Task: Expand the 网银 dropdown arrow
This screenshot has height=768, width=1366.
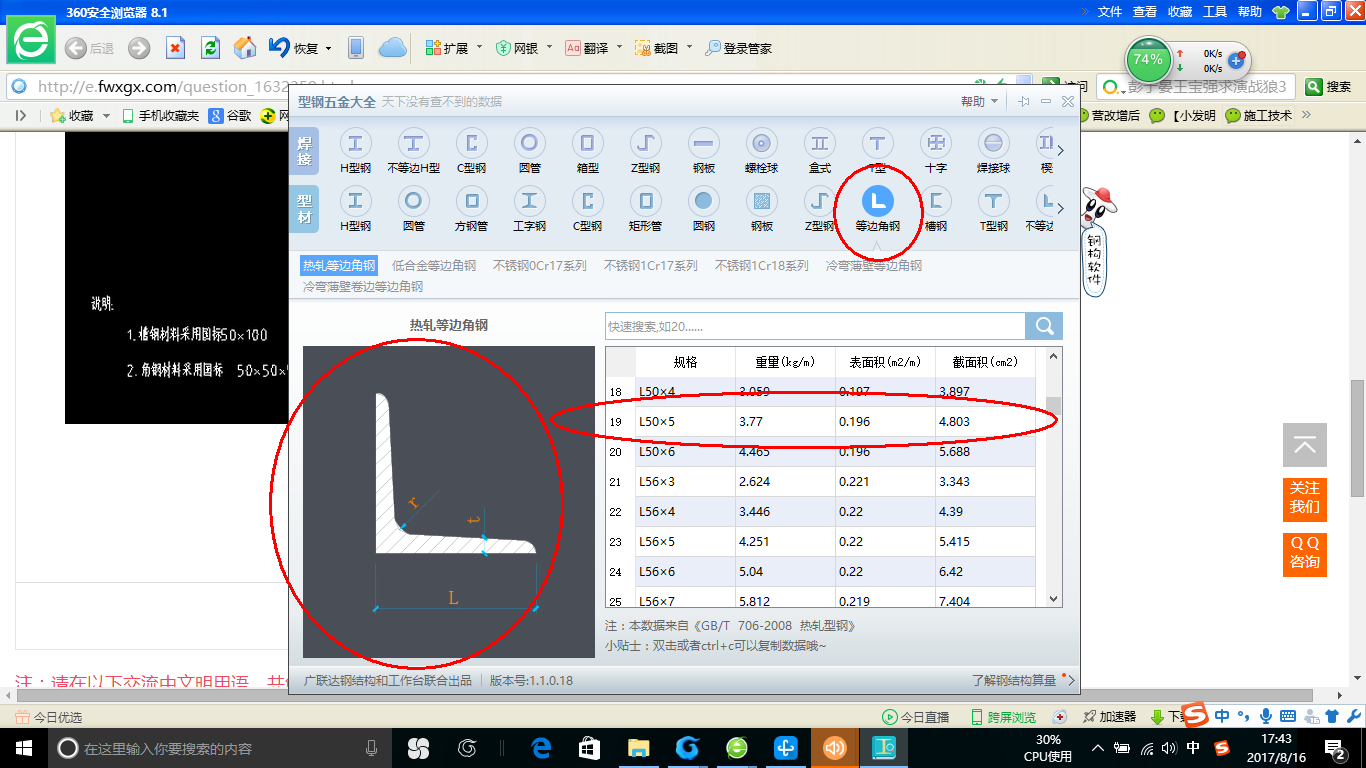Action: pyautogui.click(x=549, y=47)
